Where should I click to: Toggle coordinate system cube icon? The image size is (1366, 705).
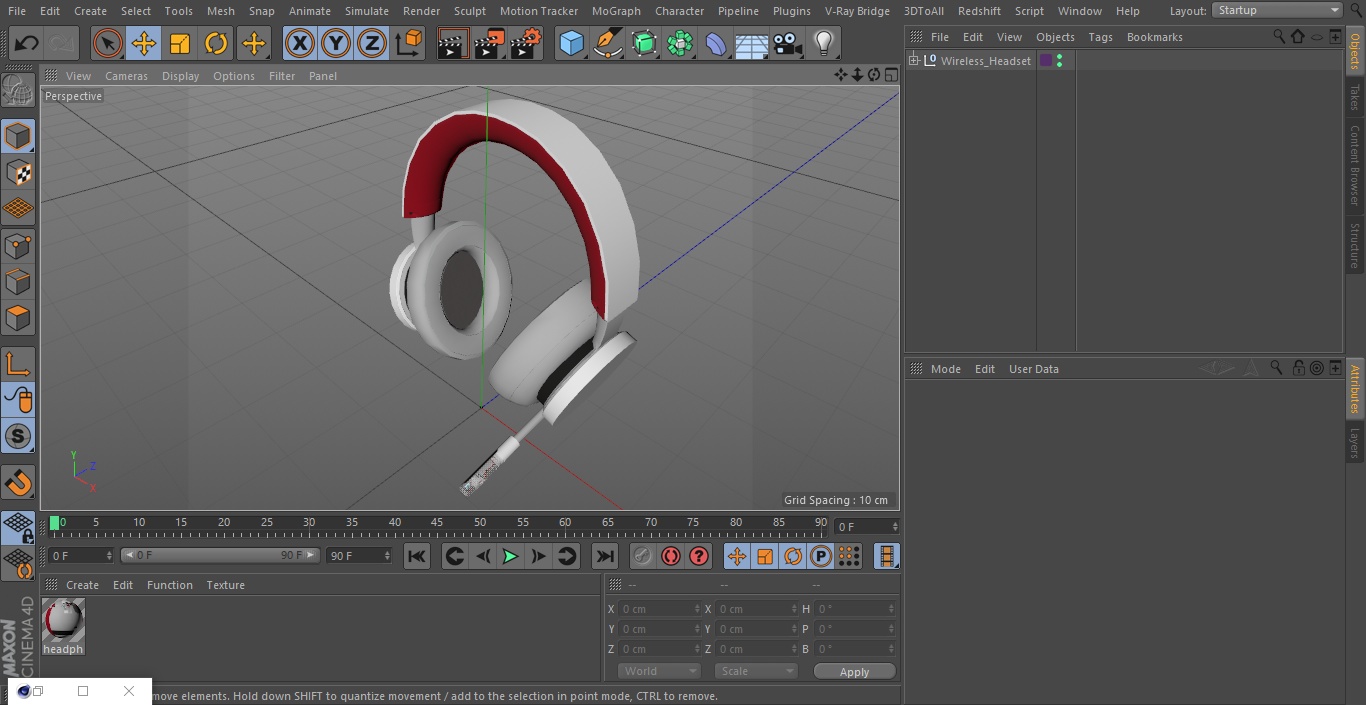[409, 43]
